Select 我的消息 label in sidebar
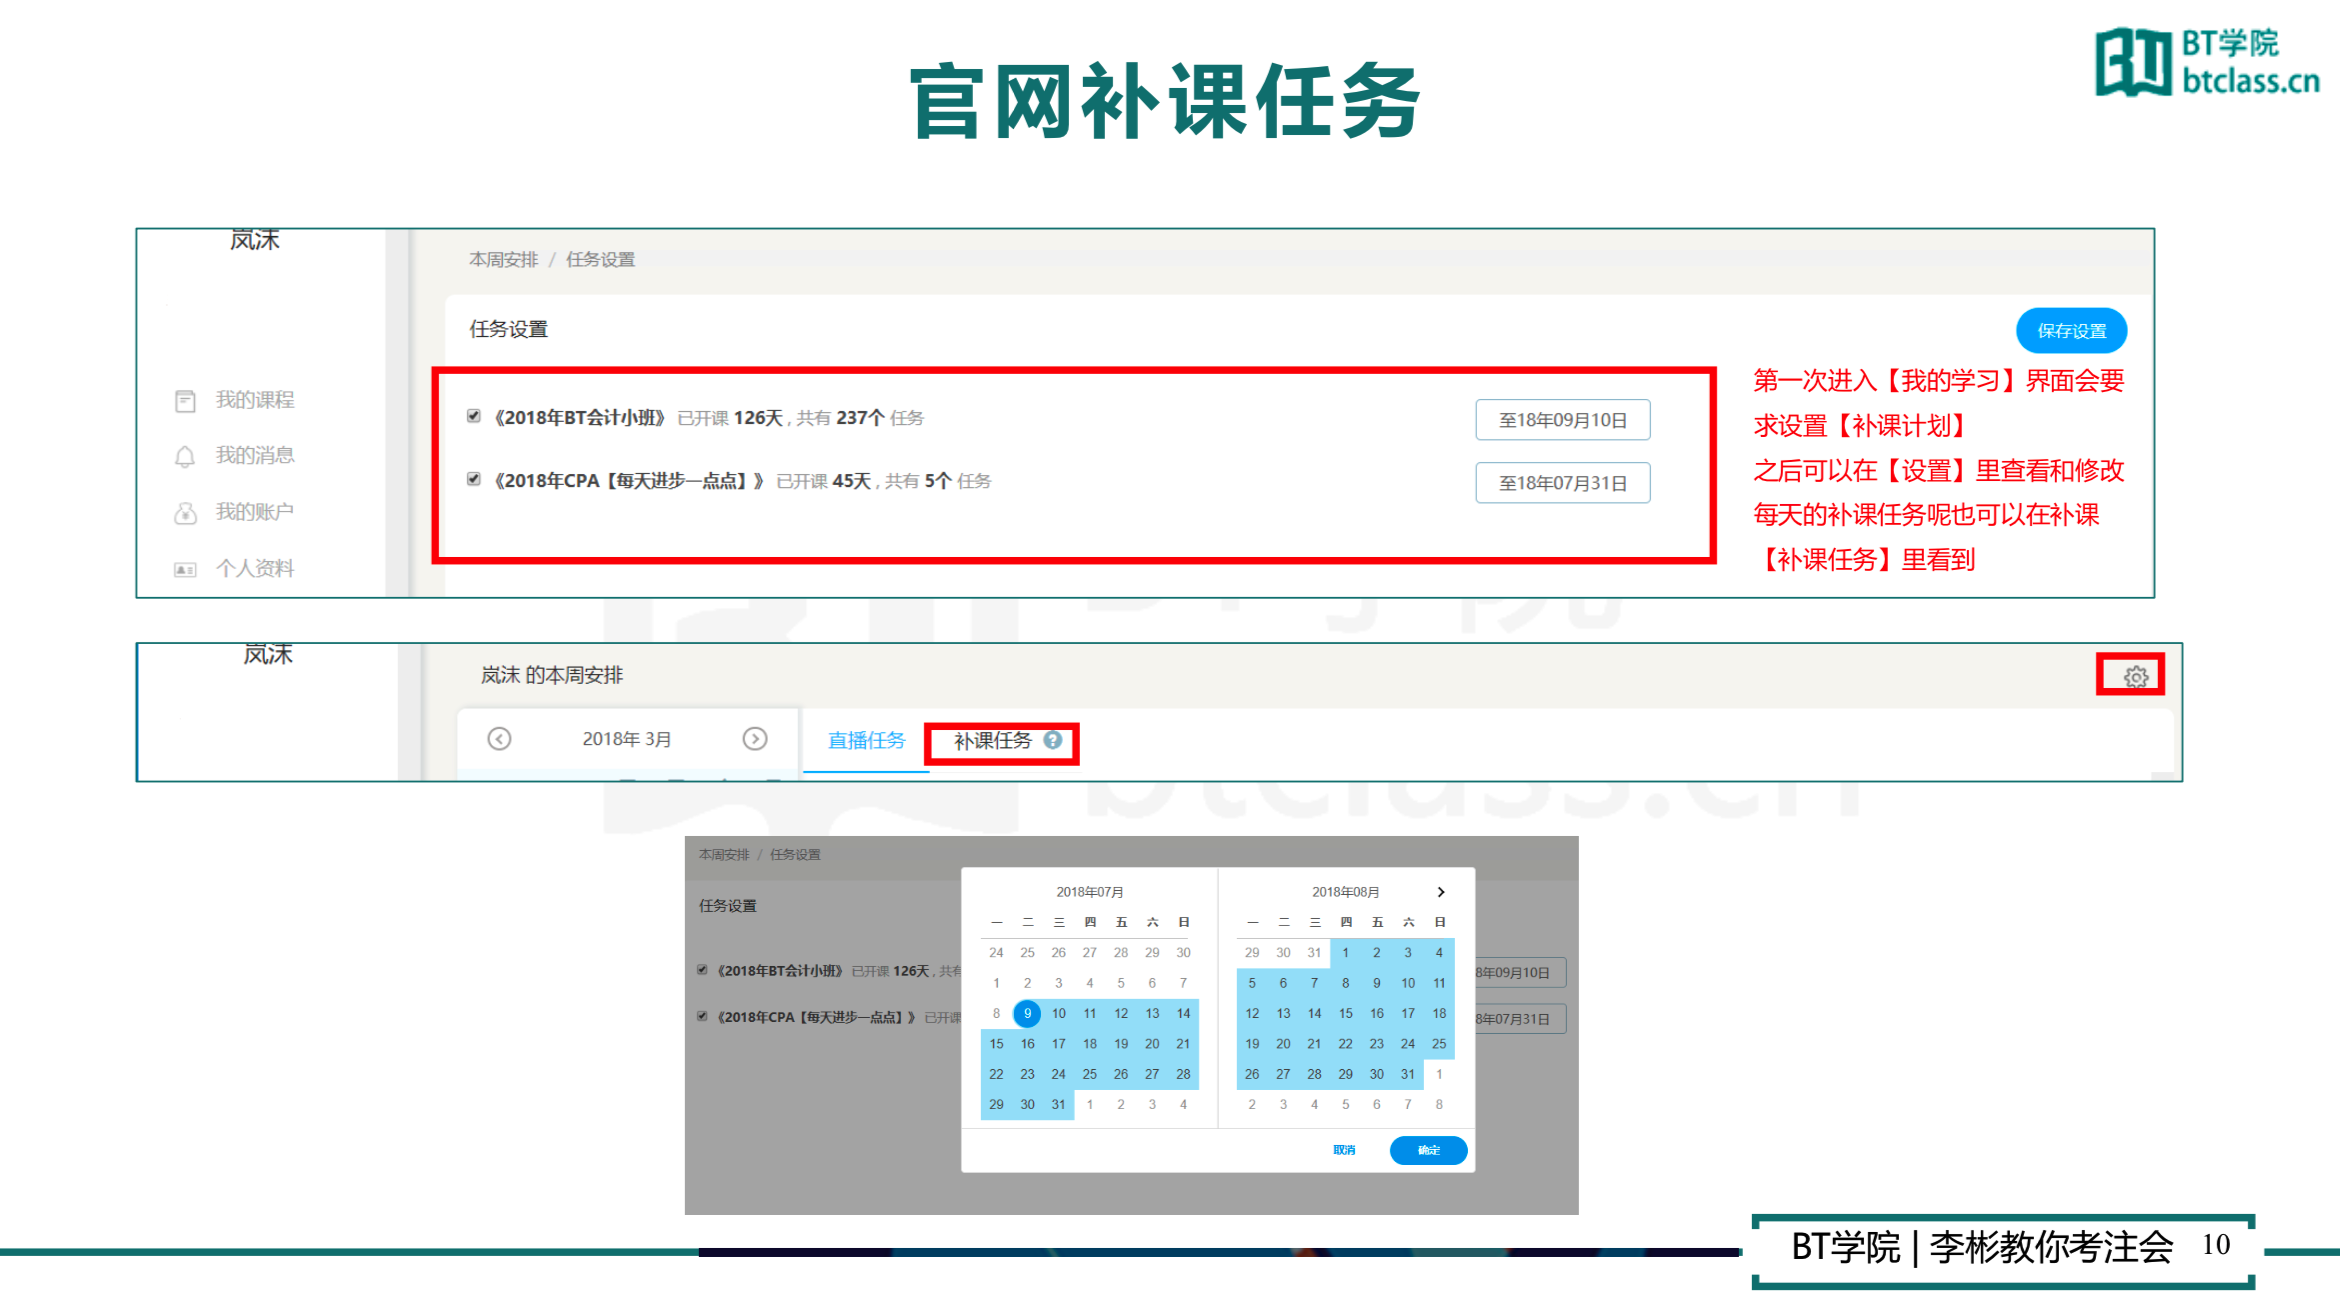This screenshot has height=1292, width=2340. click(255, 456)
